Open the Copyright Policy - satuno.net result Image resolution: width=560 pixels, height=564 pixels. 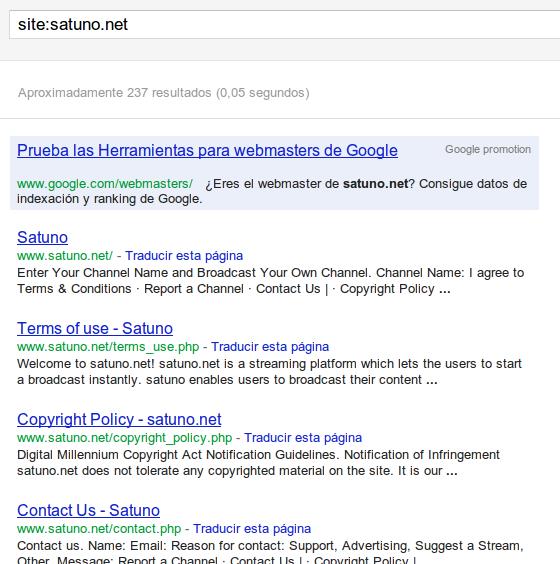(x=119, y=419)
